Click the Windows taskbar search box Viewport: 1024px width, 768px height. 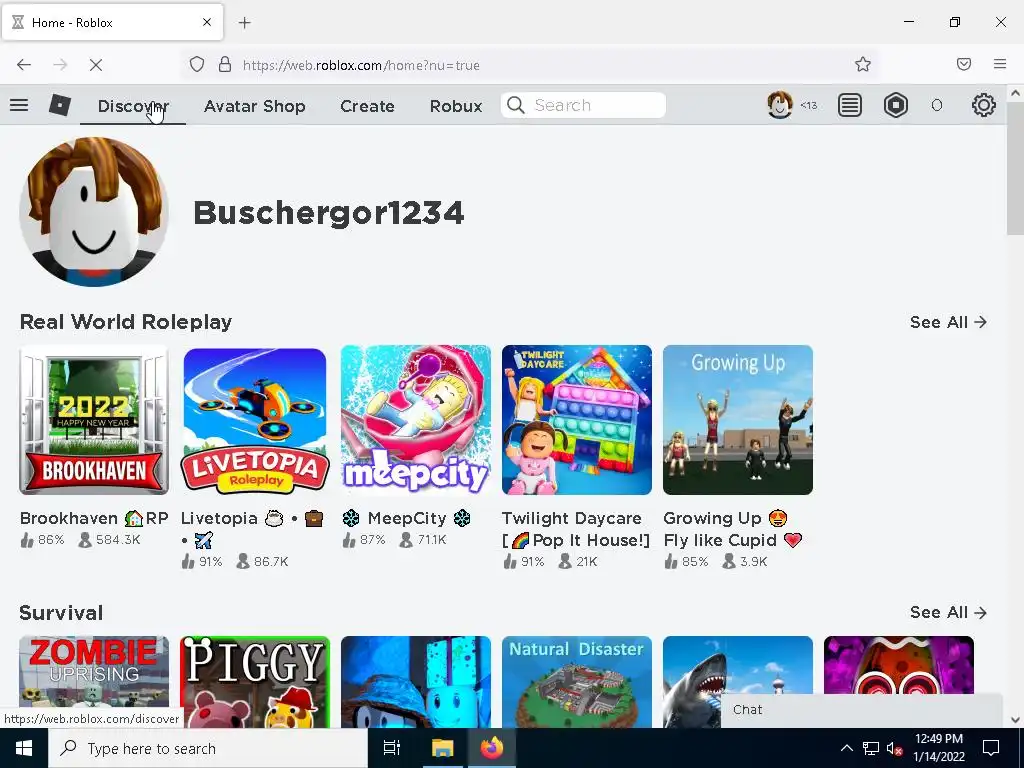coord(208,748)
